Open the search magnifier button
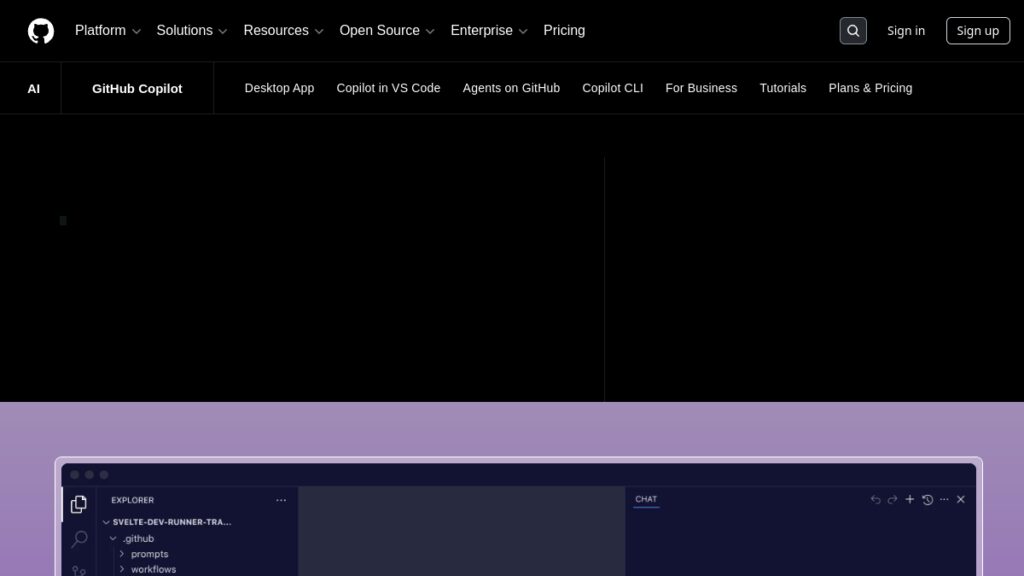Screen dimensions: 1024x576 [853, 31]
